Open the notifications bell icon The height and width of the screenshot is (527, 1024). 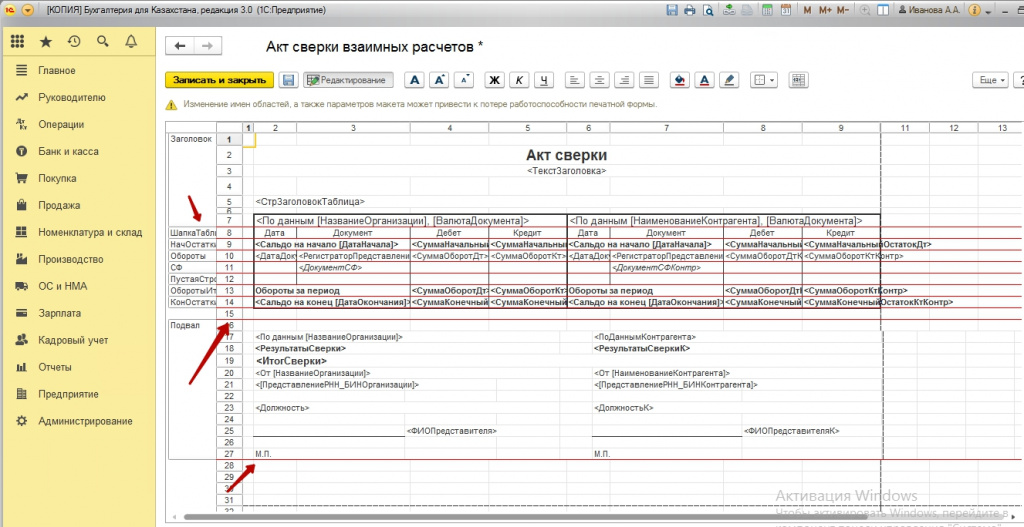[131, 42]
